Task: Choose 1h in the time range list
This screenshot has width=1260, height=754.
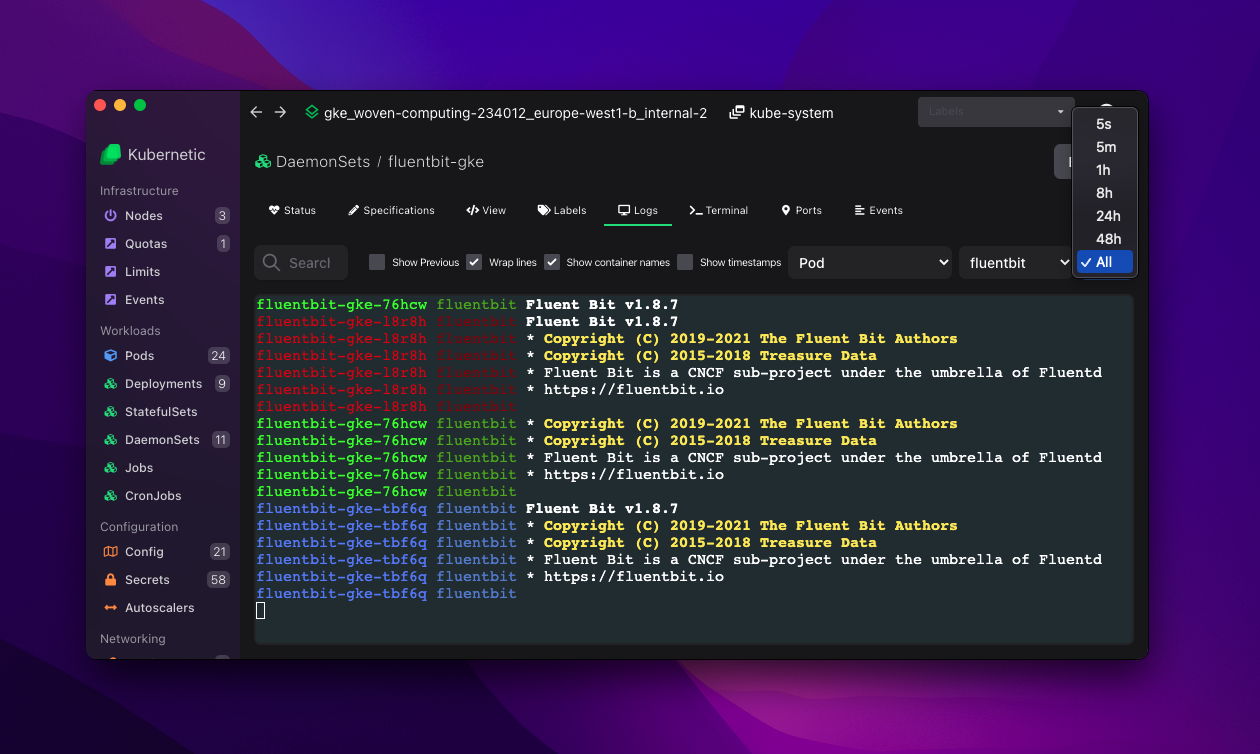Action: click(1104, 170)
